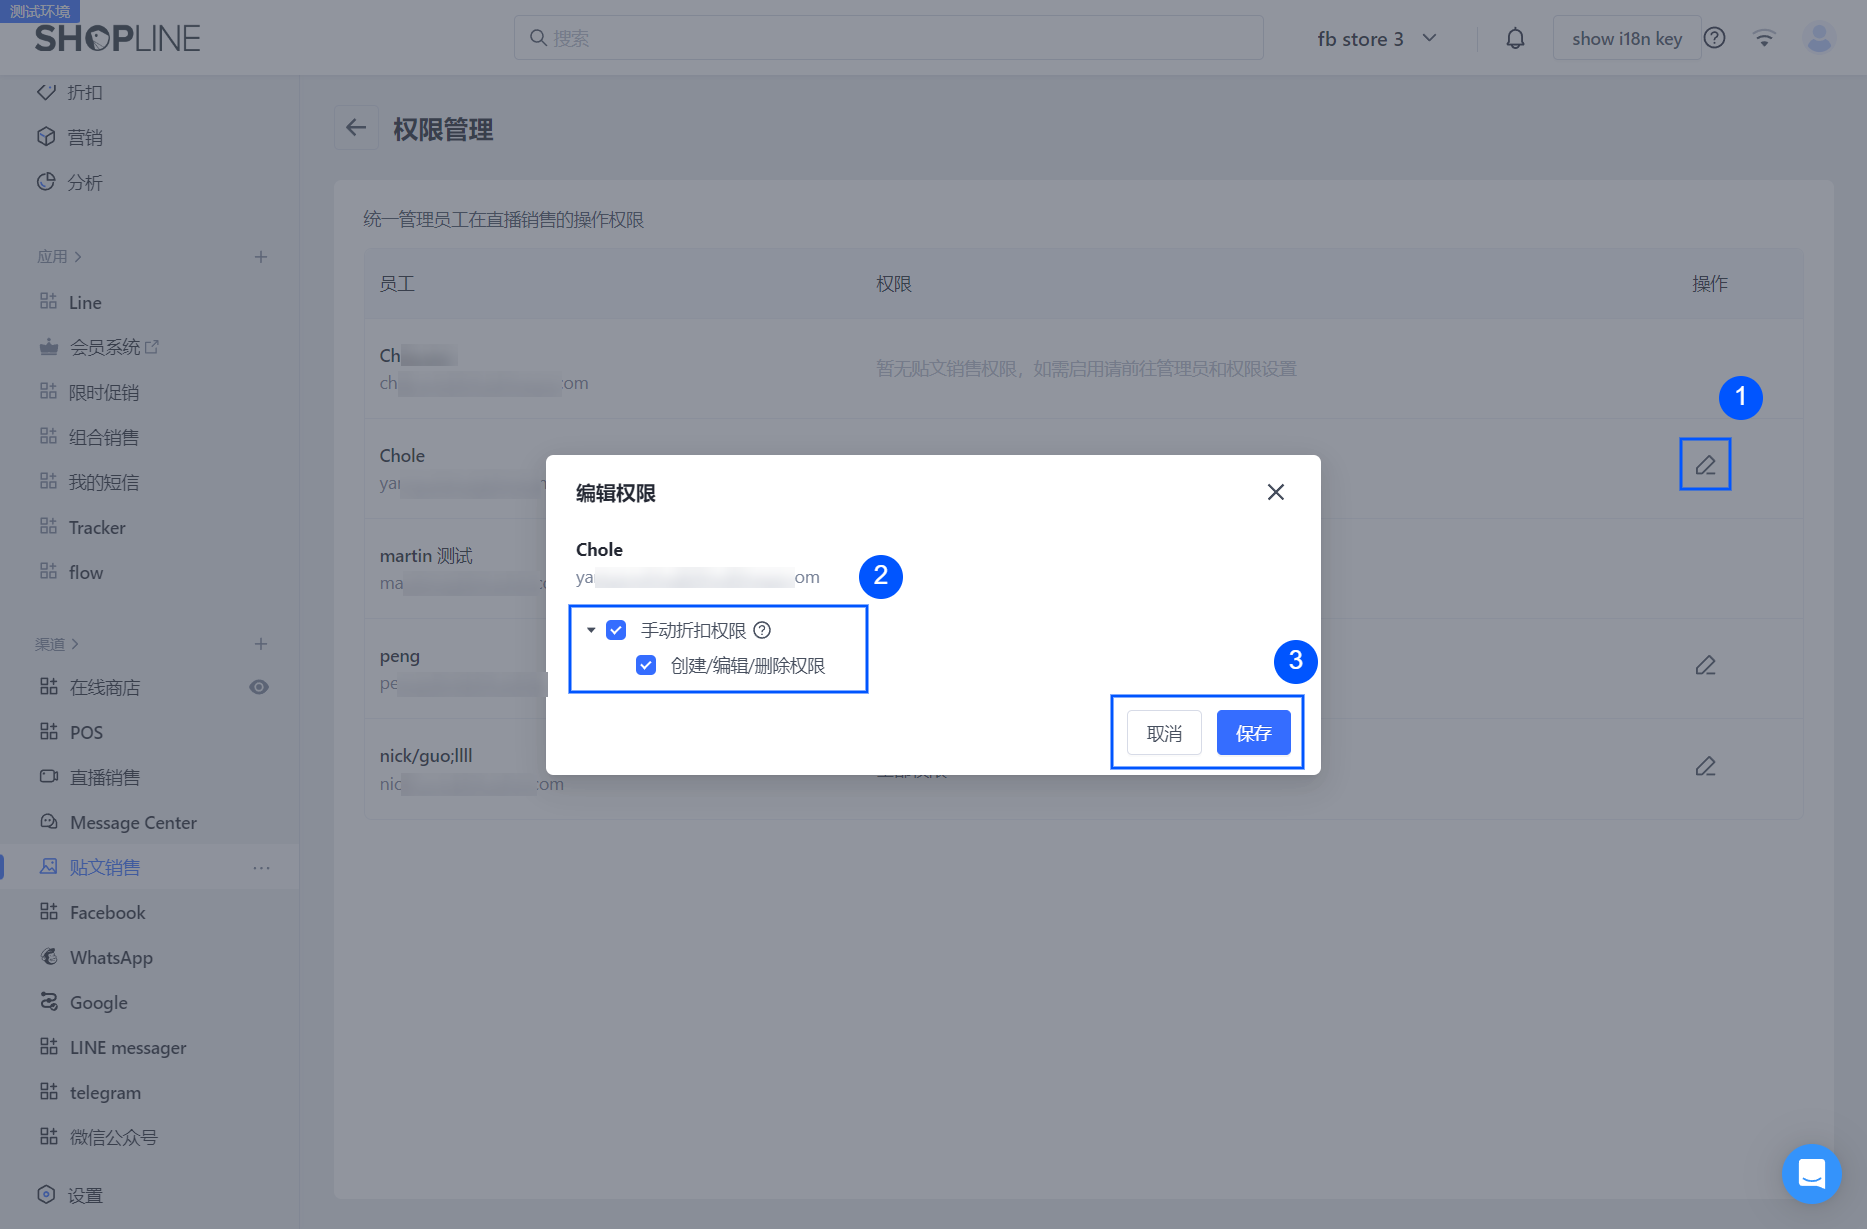Open the notifications bell icon

coord(1515,39)
